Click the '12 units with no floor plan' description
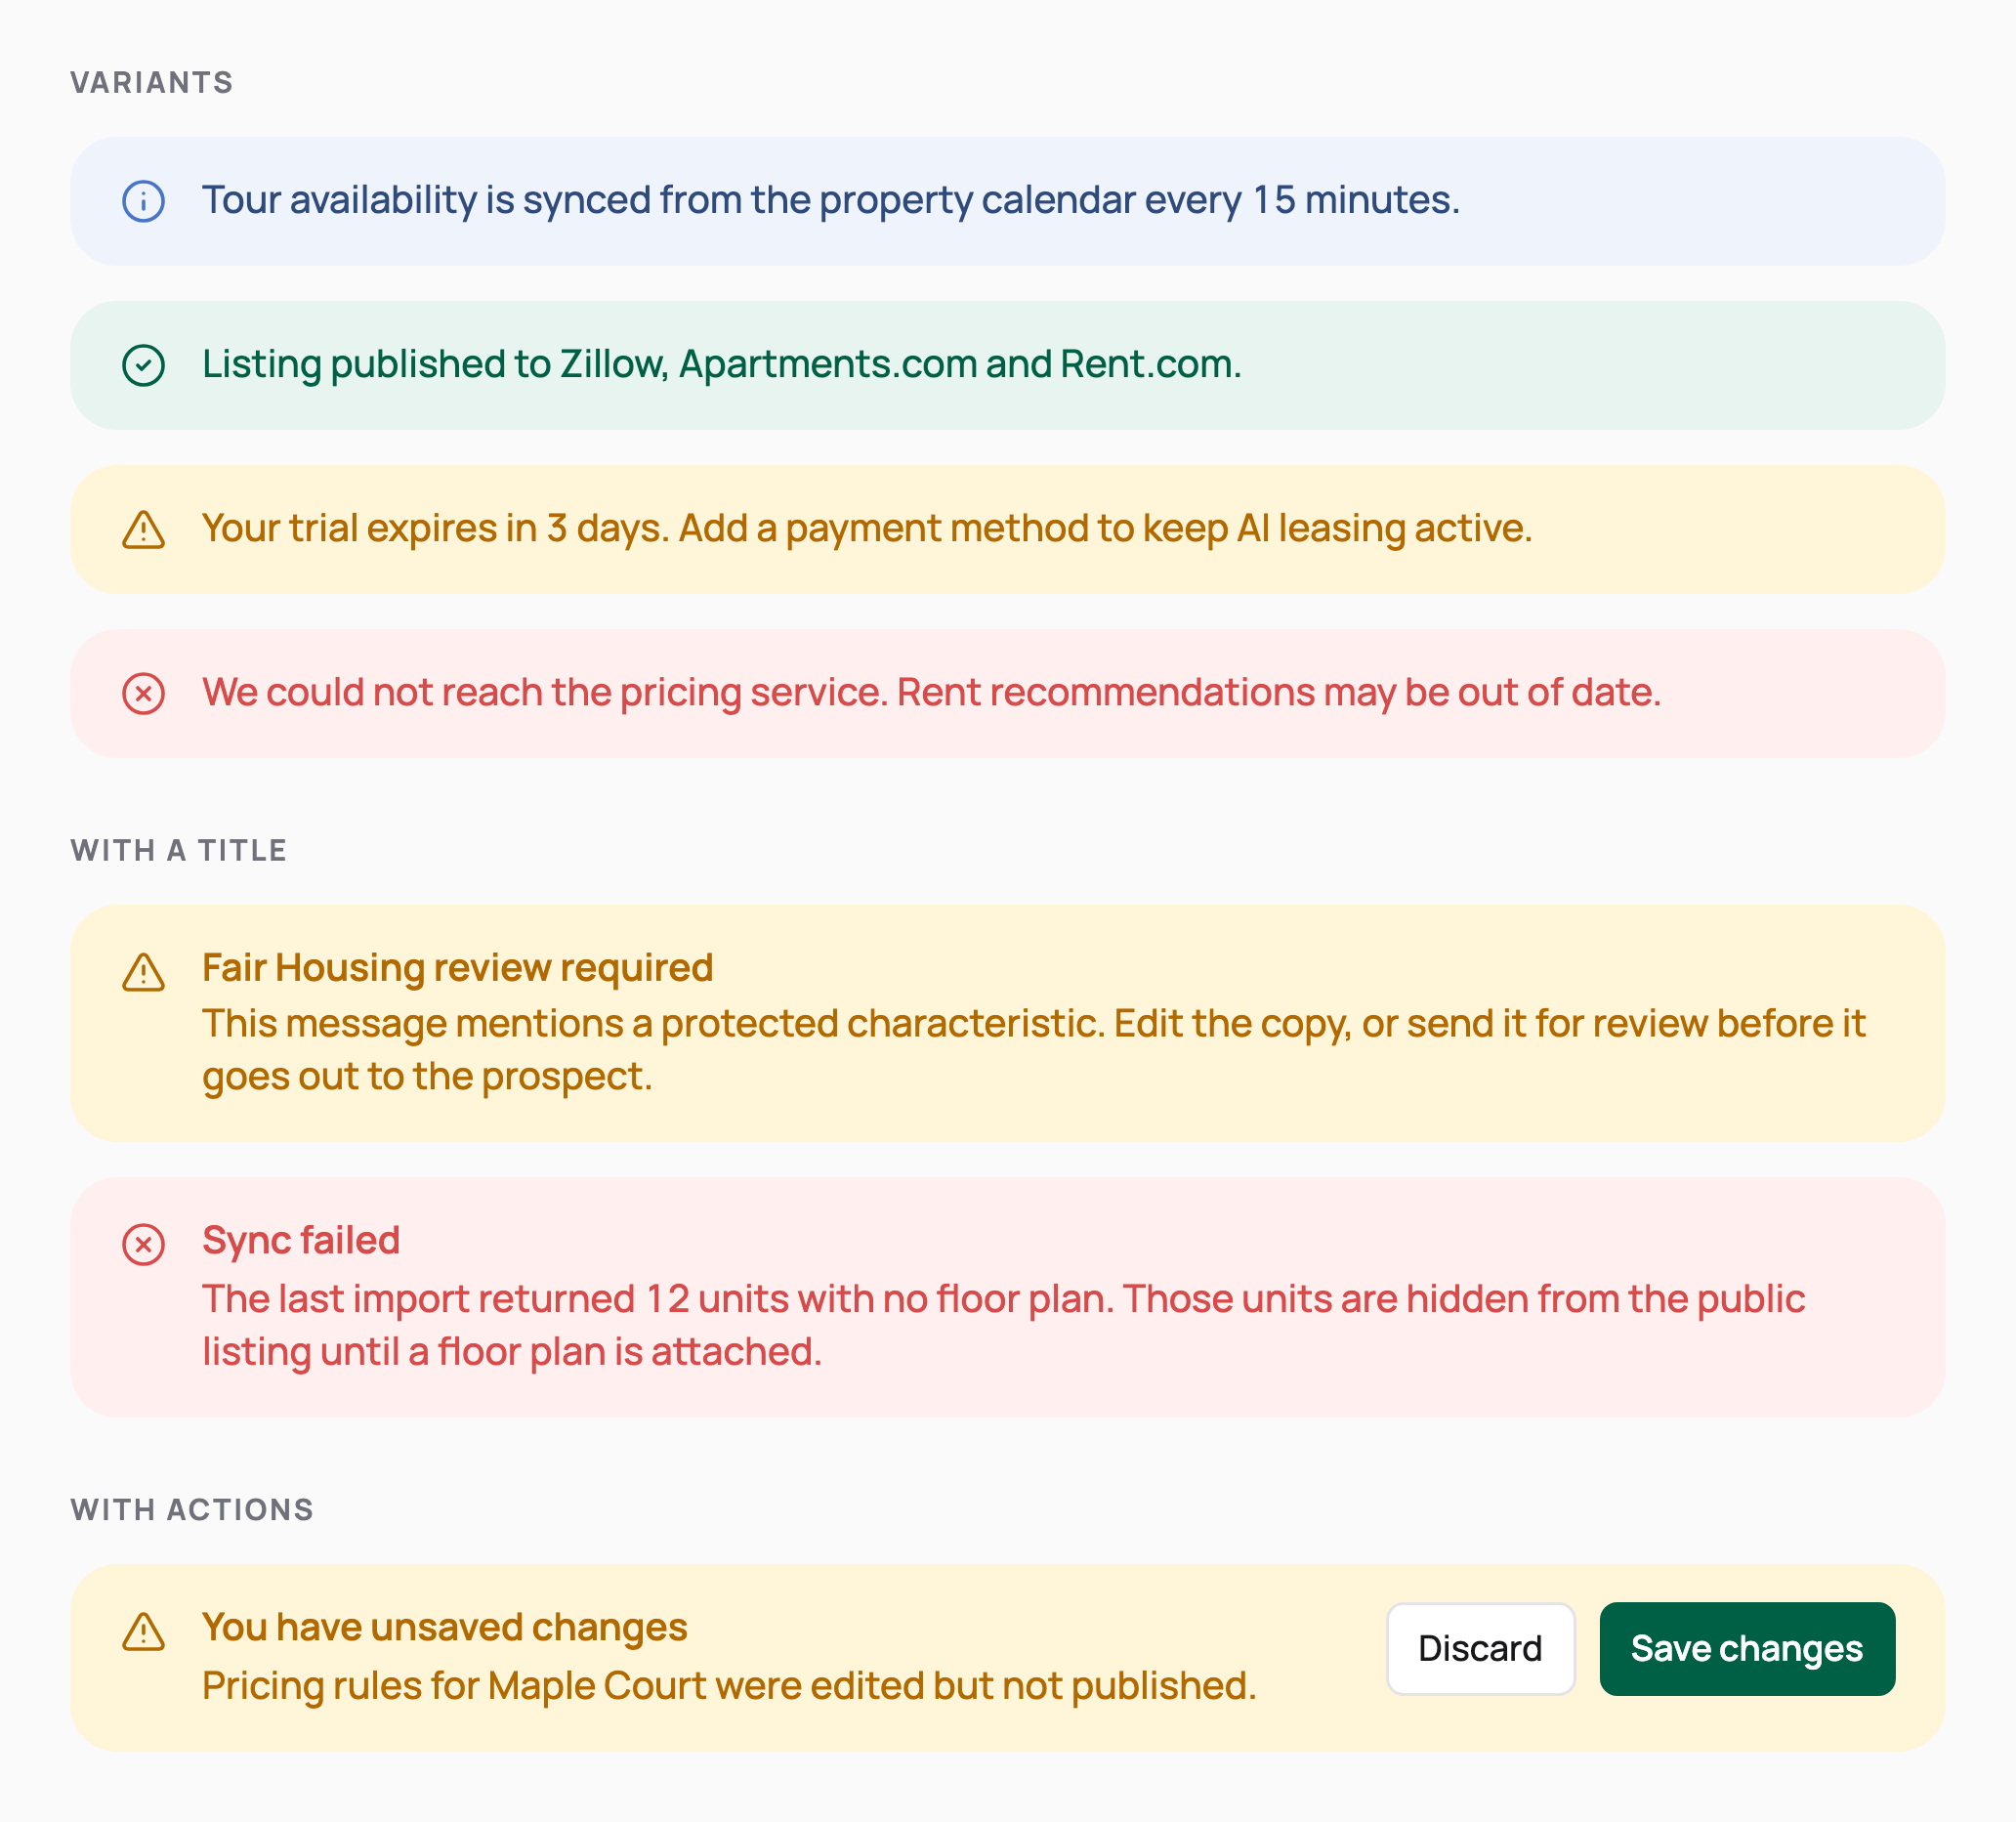The image size is (2016, 1822). pos(1003,1325)
